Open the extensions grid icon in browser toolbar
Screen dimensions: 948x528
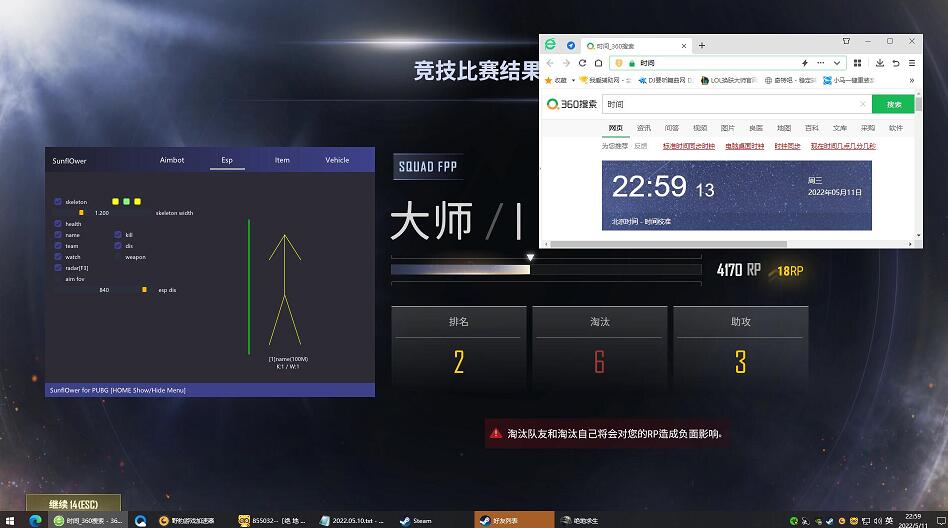point(857,63)
